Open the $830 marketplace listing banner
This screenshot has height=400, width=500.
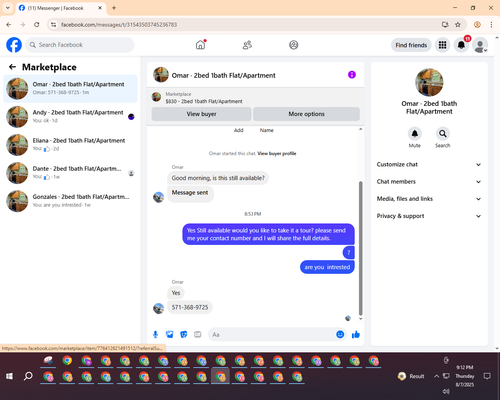[x=256, y=98]
